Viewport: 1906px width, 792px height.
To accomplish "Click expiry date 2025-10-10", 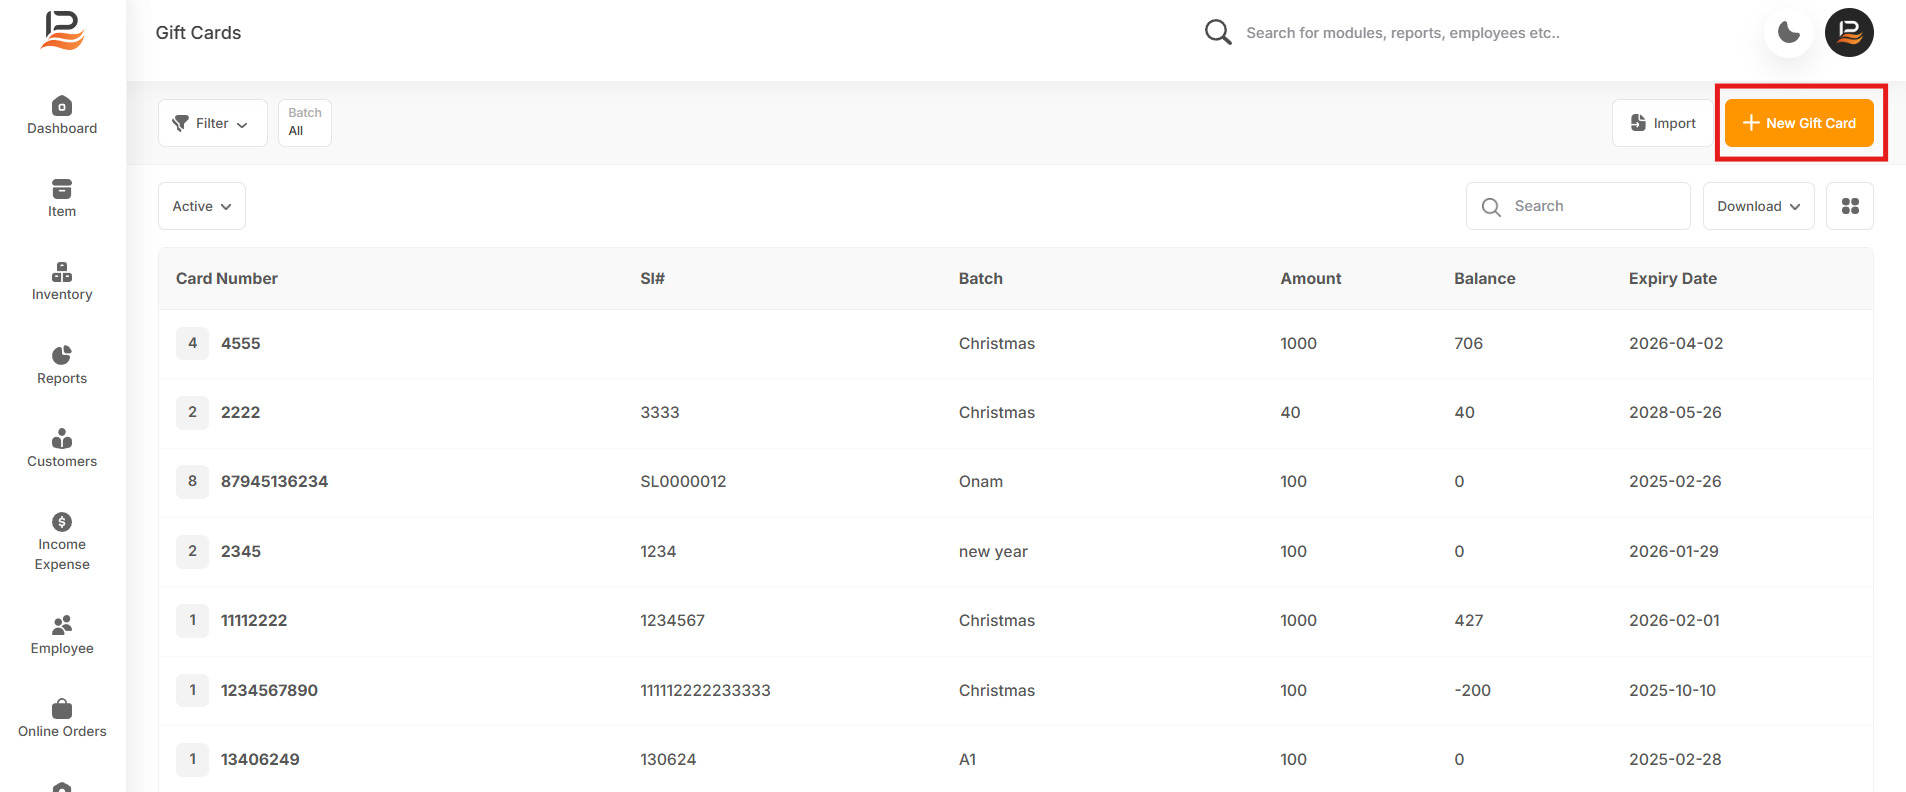I will point(1672,690).
